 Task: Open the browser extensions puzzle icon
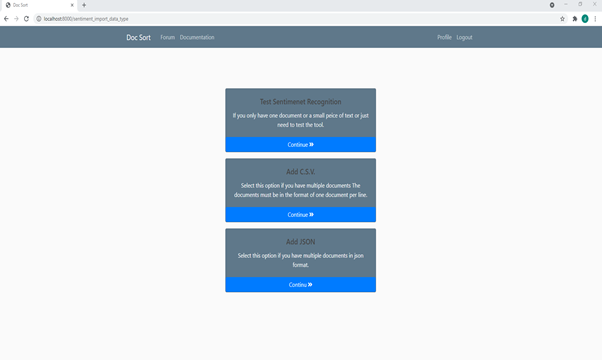click(575, 19)
